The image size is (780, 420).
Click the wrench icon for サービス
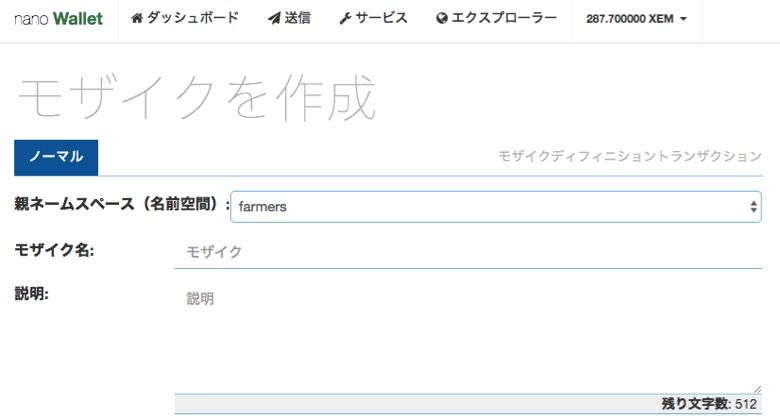click(x=345, y=19)
